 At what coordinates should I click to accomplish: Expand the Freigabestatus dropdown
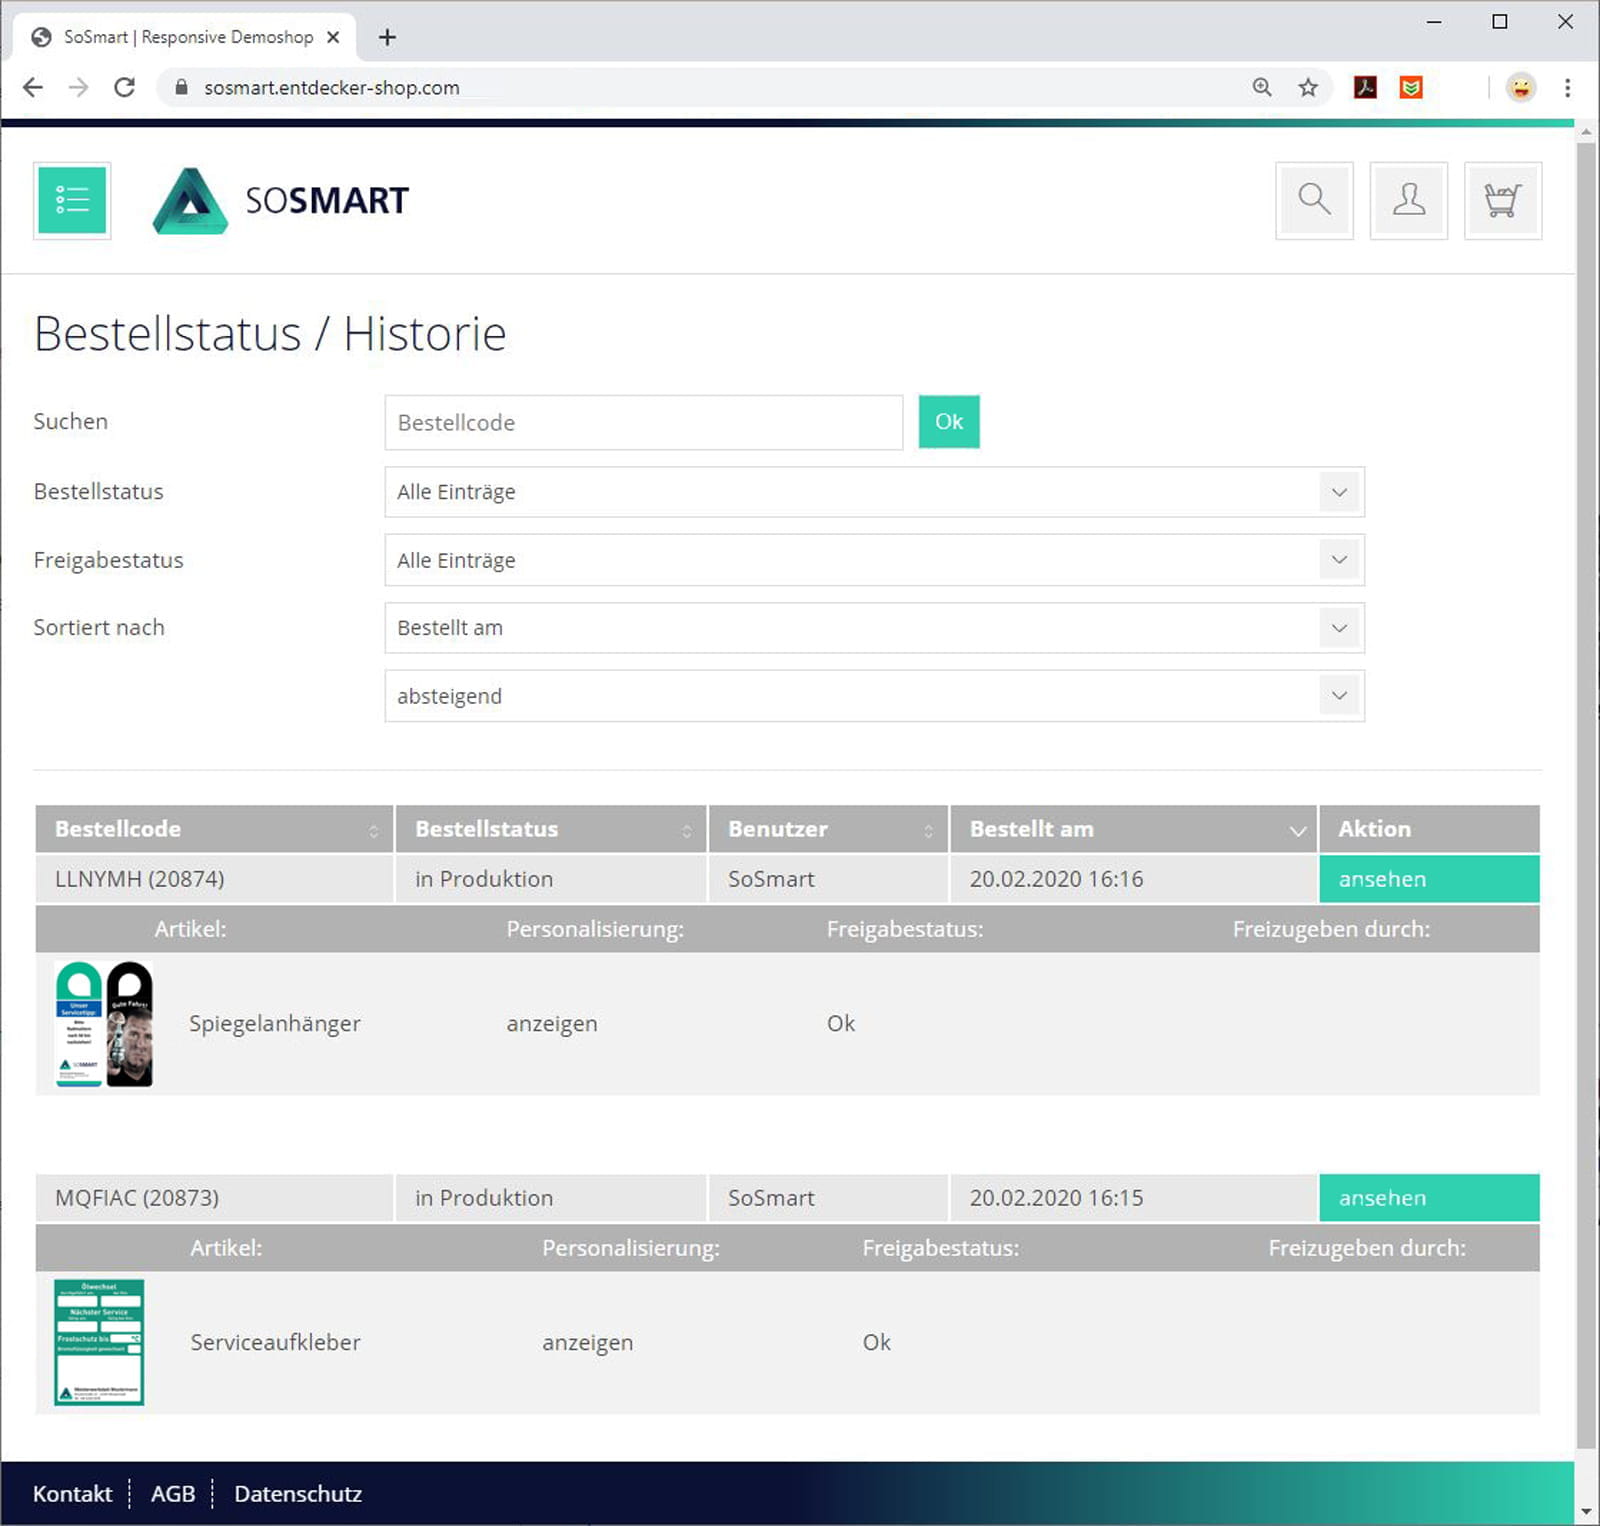pyautogui.click(x=873, y=560)
